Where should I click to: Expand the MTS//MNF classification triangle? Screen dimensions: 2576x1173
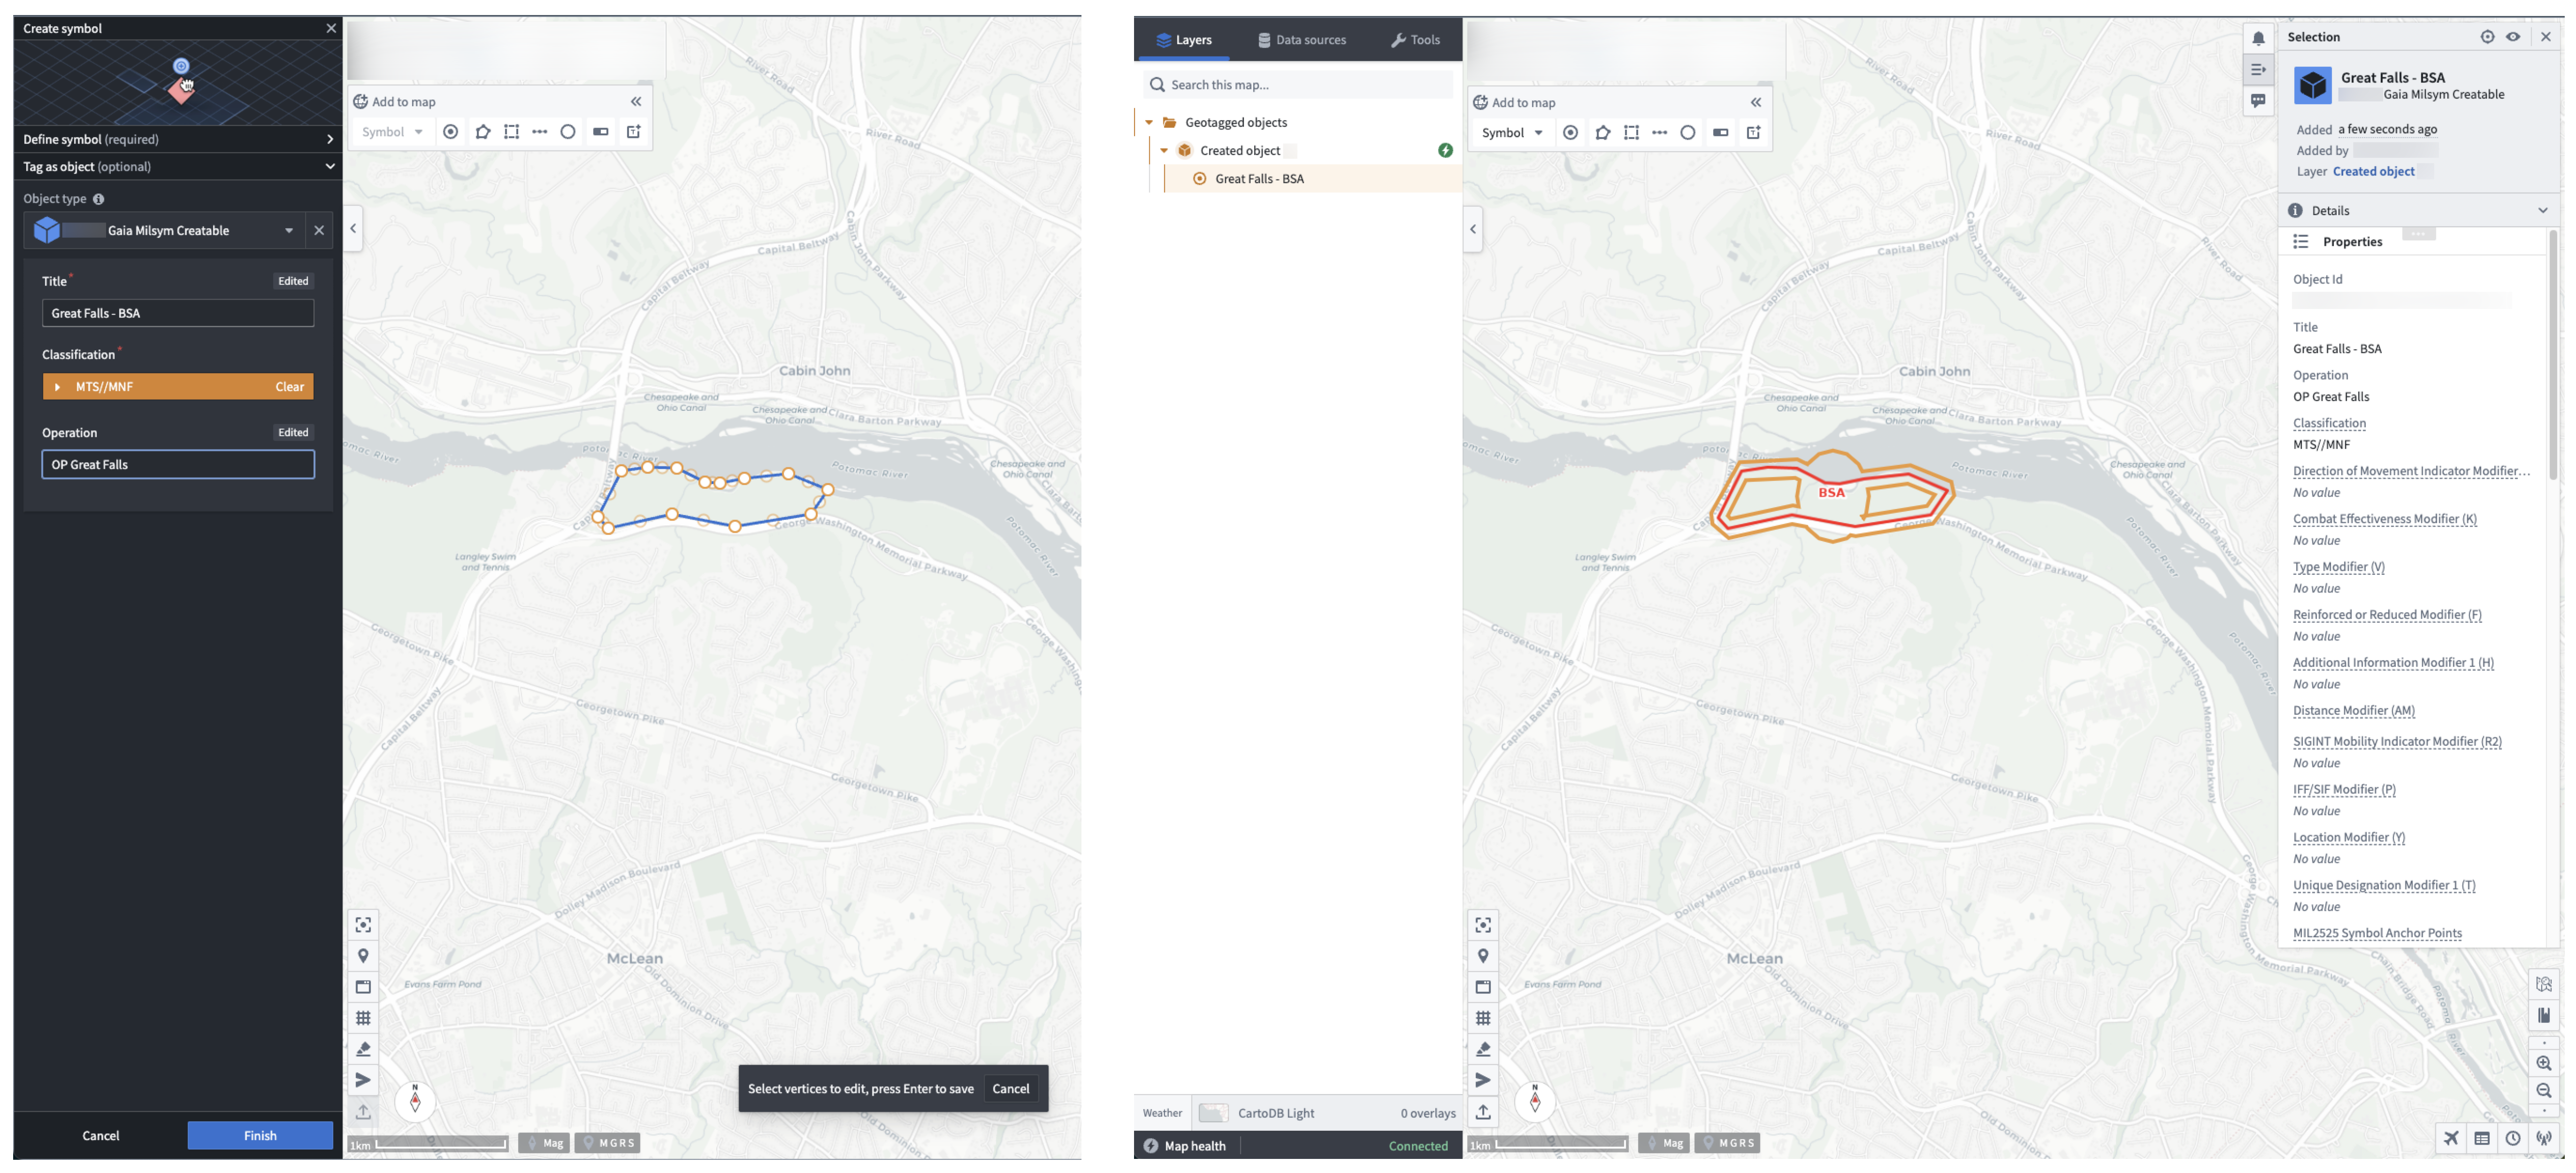57,387
